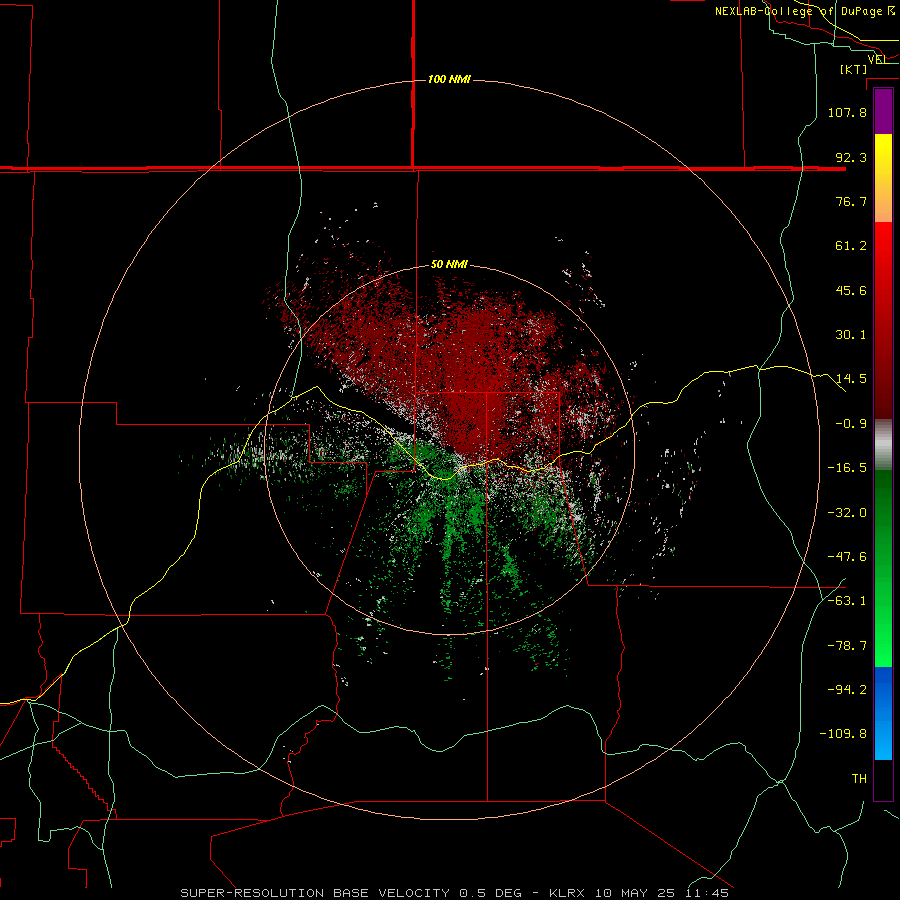The width and height of the screenshot is (900, 900).
Task: Click the KLRX station identifier in caption
Action: [x=568, y=893]
